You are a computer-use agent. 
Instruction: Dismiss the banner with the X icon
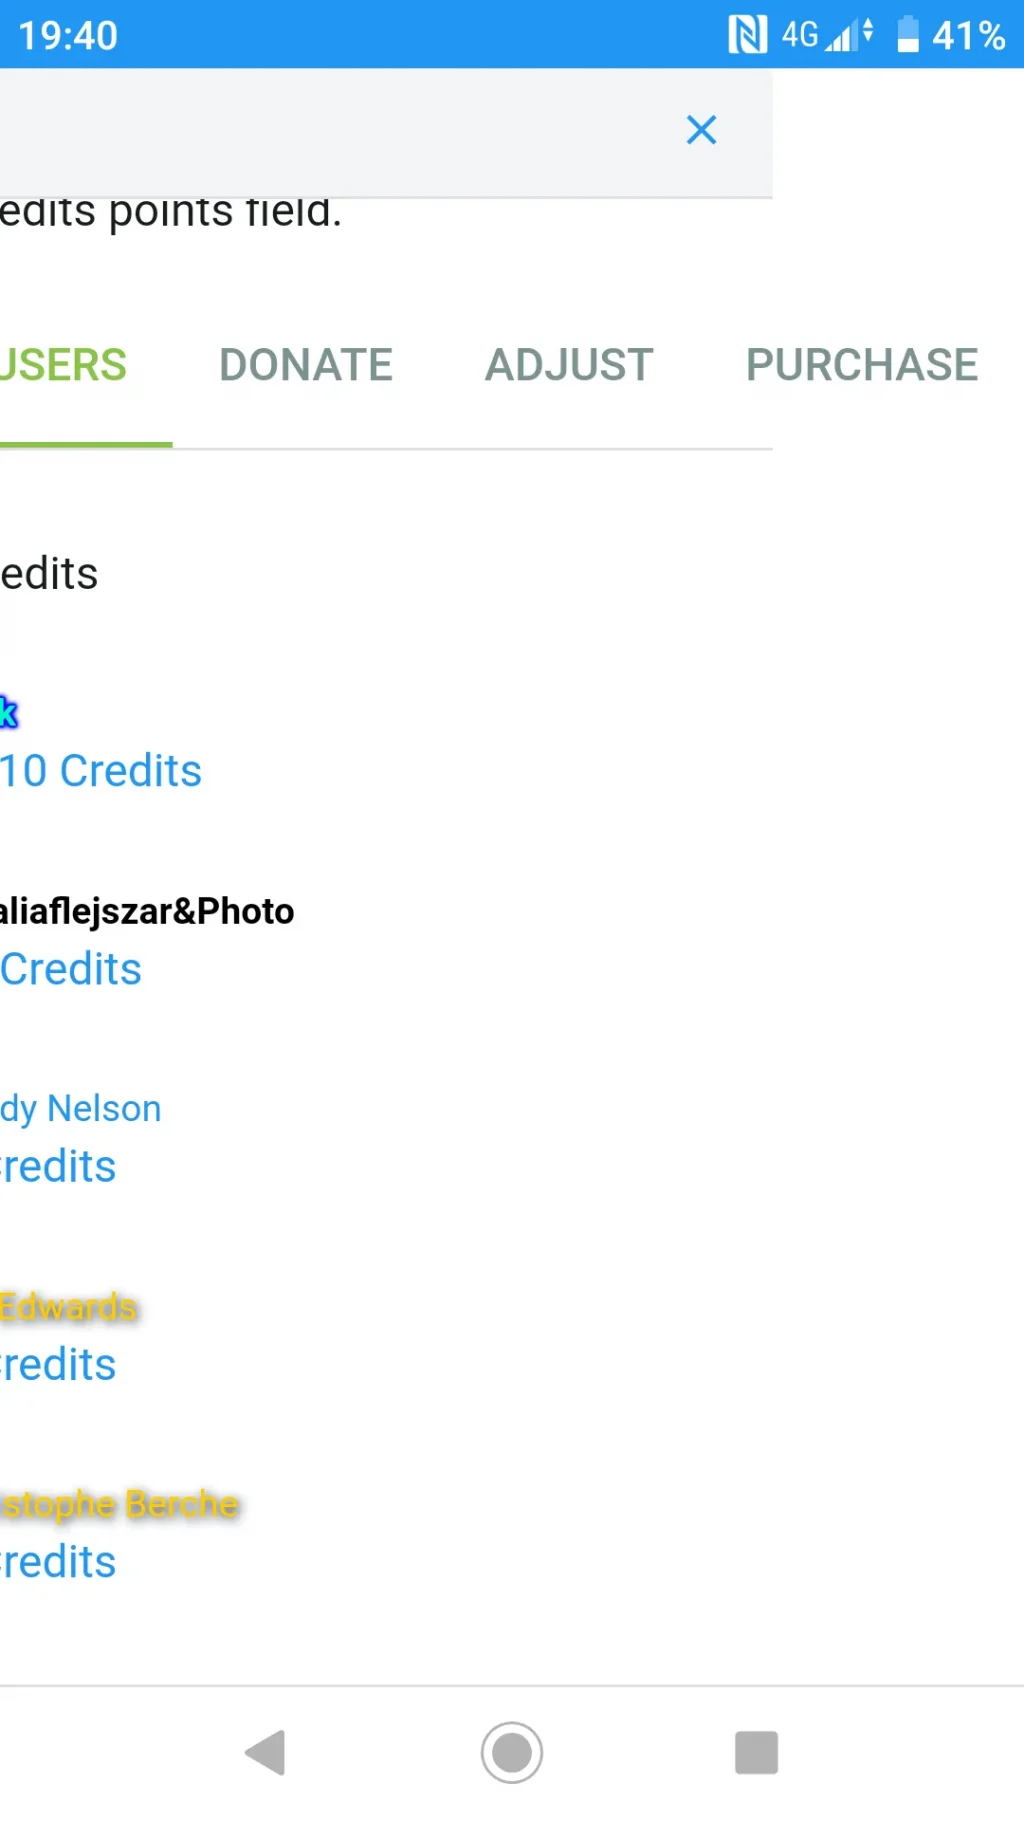[x=701, y=129]
